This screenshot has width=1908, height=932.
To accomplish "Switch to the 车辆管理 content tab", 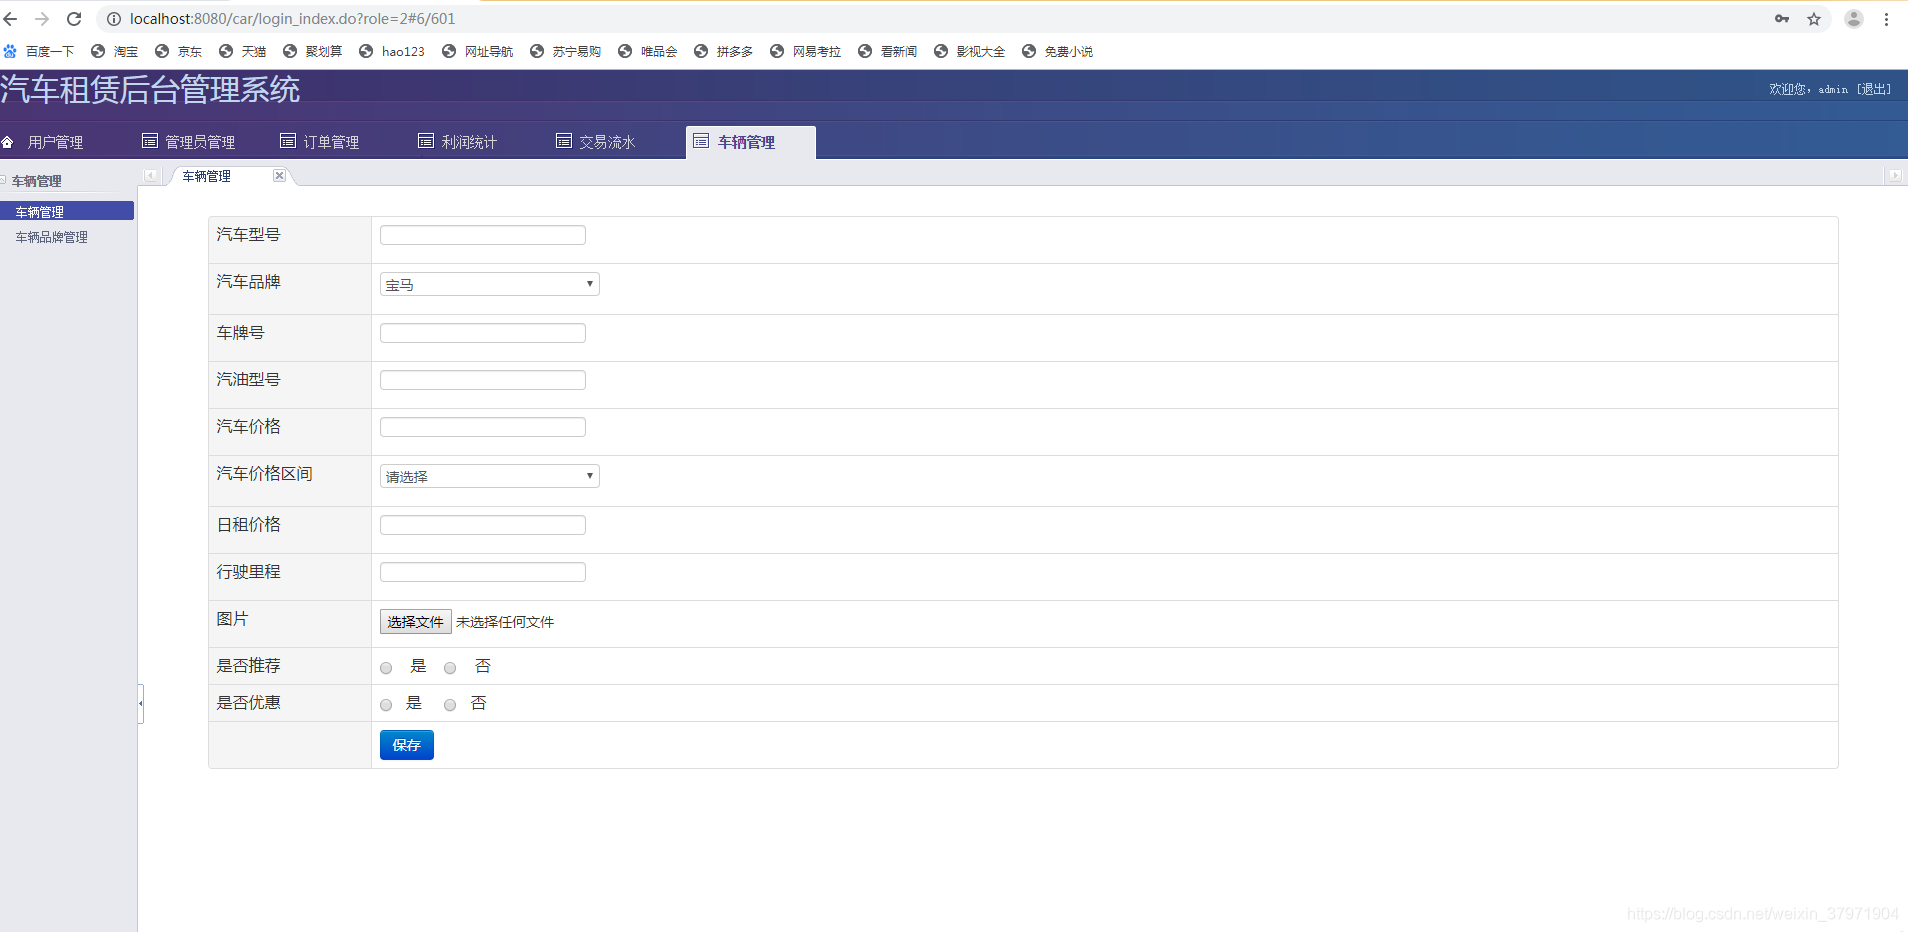I will point(207,176).
